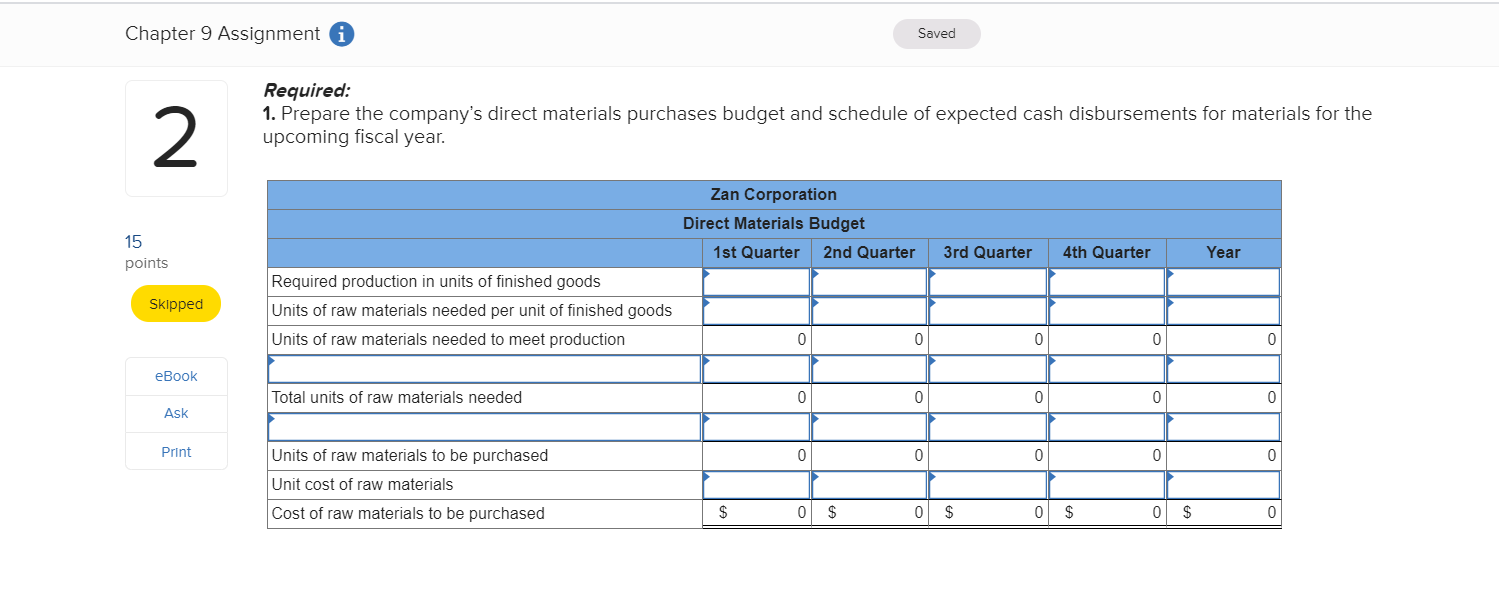Click 1st Quarter units to be purchased value
1499x601 pixels.
pyautogui.click(x=756, y=456)
